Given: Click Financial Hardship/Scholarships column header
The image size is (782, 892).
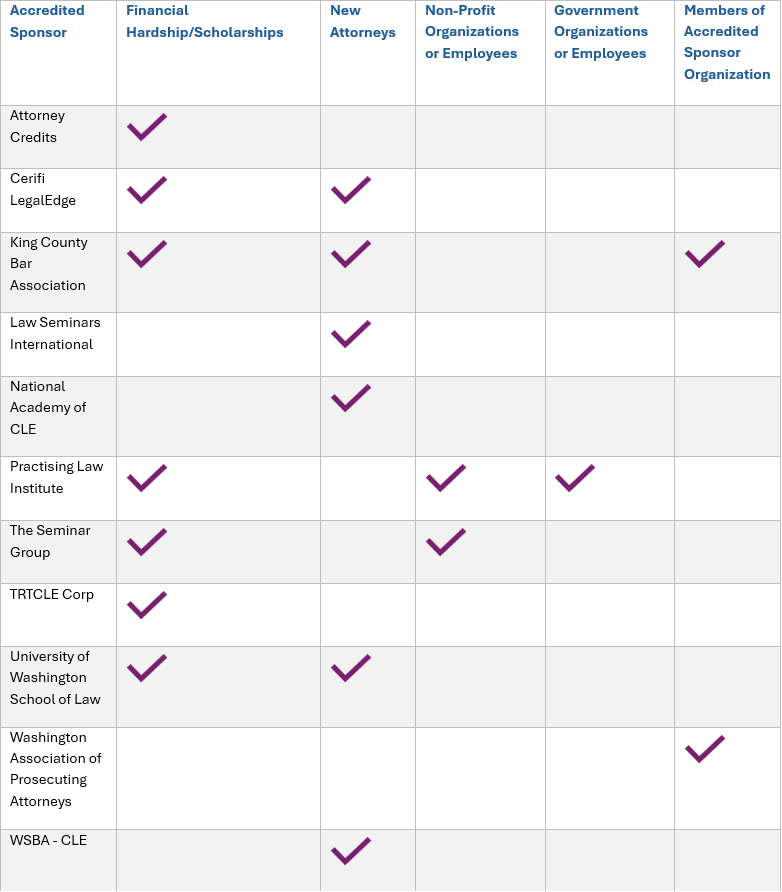Looking at the screenshot, I should pos(205,21).
